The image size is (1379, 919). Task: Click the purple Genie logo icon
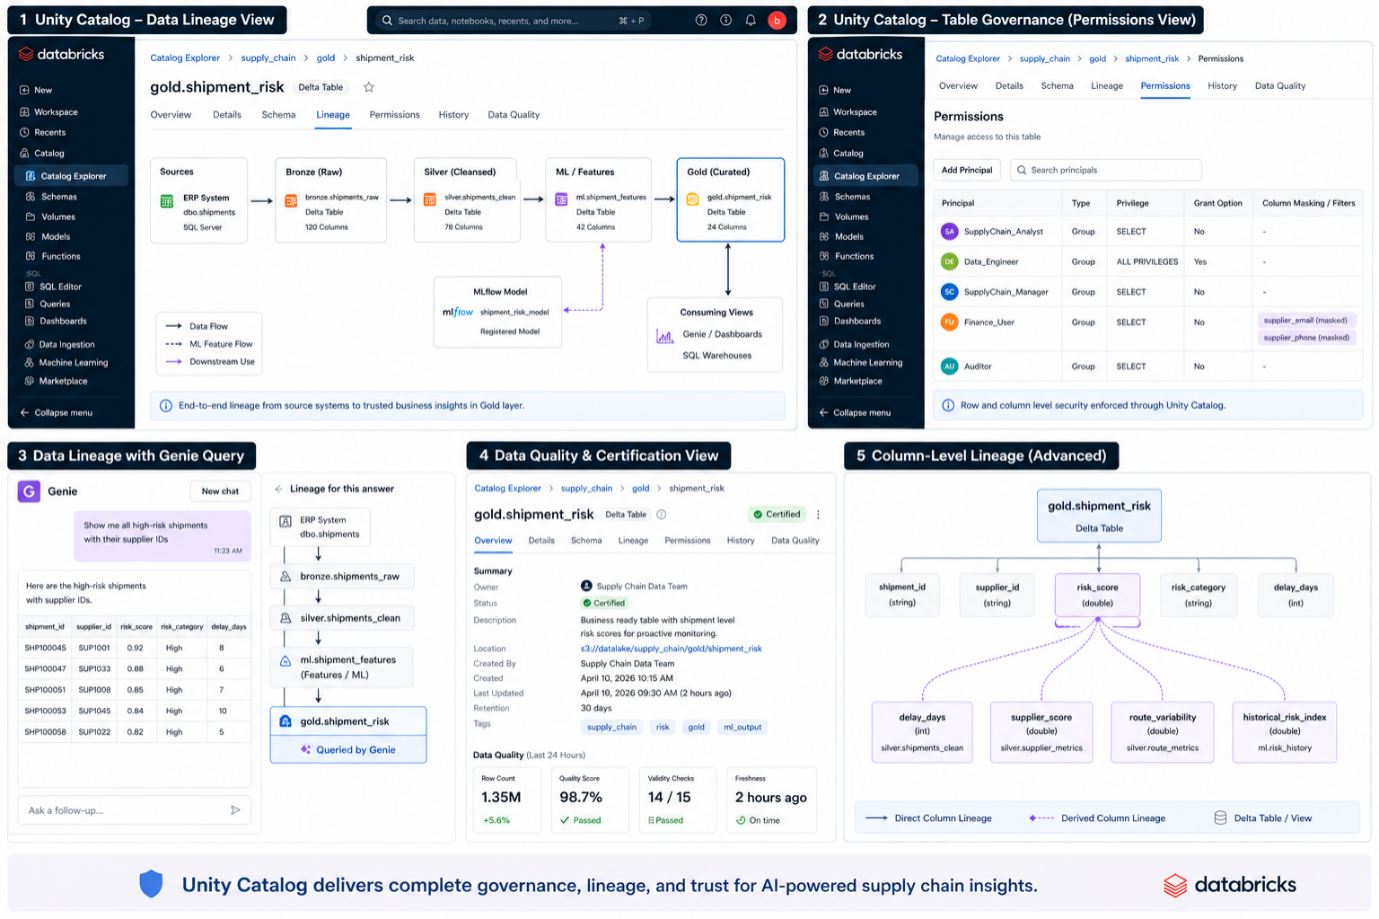coord(29,491)
